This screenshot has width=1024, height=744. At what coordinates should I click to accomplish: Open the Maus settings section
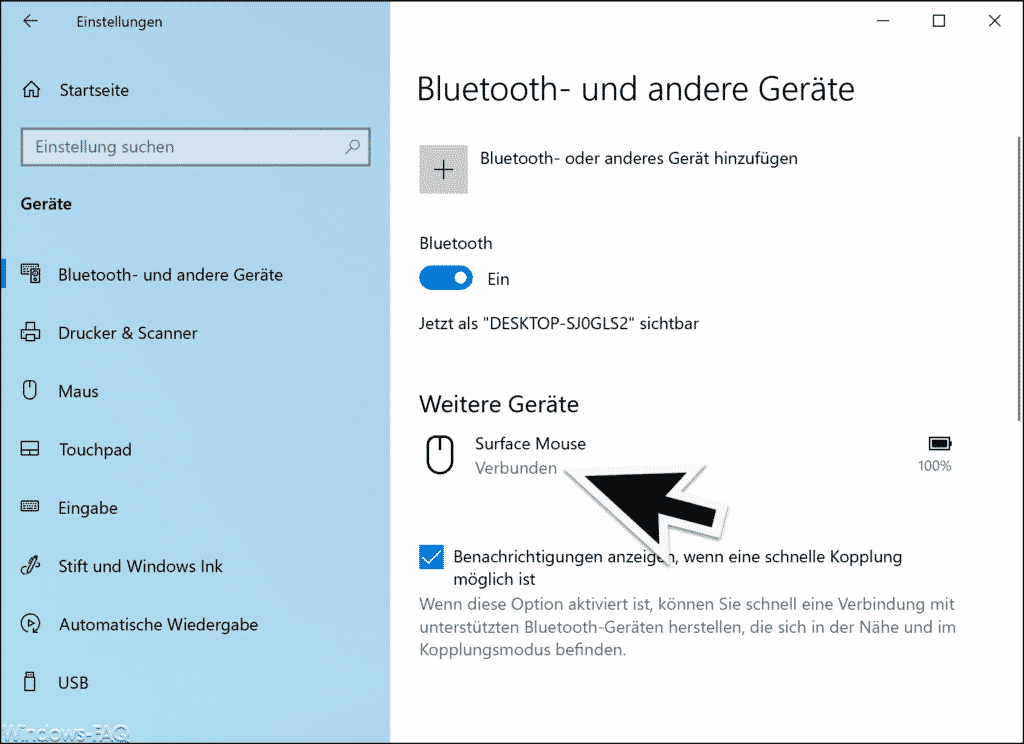[x=78, y=391]
